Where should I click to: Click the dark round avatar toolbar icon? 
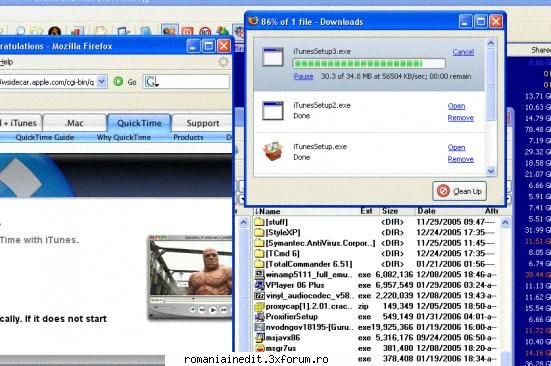[54, 32]
